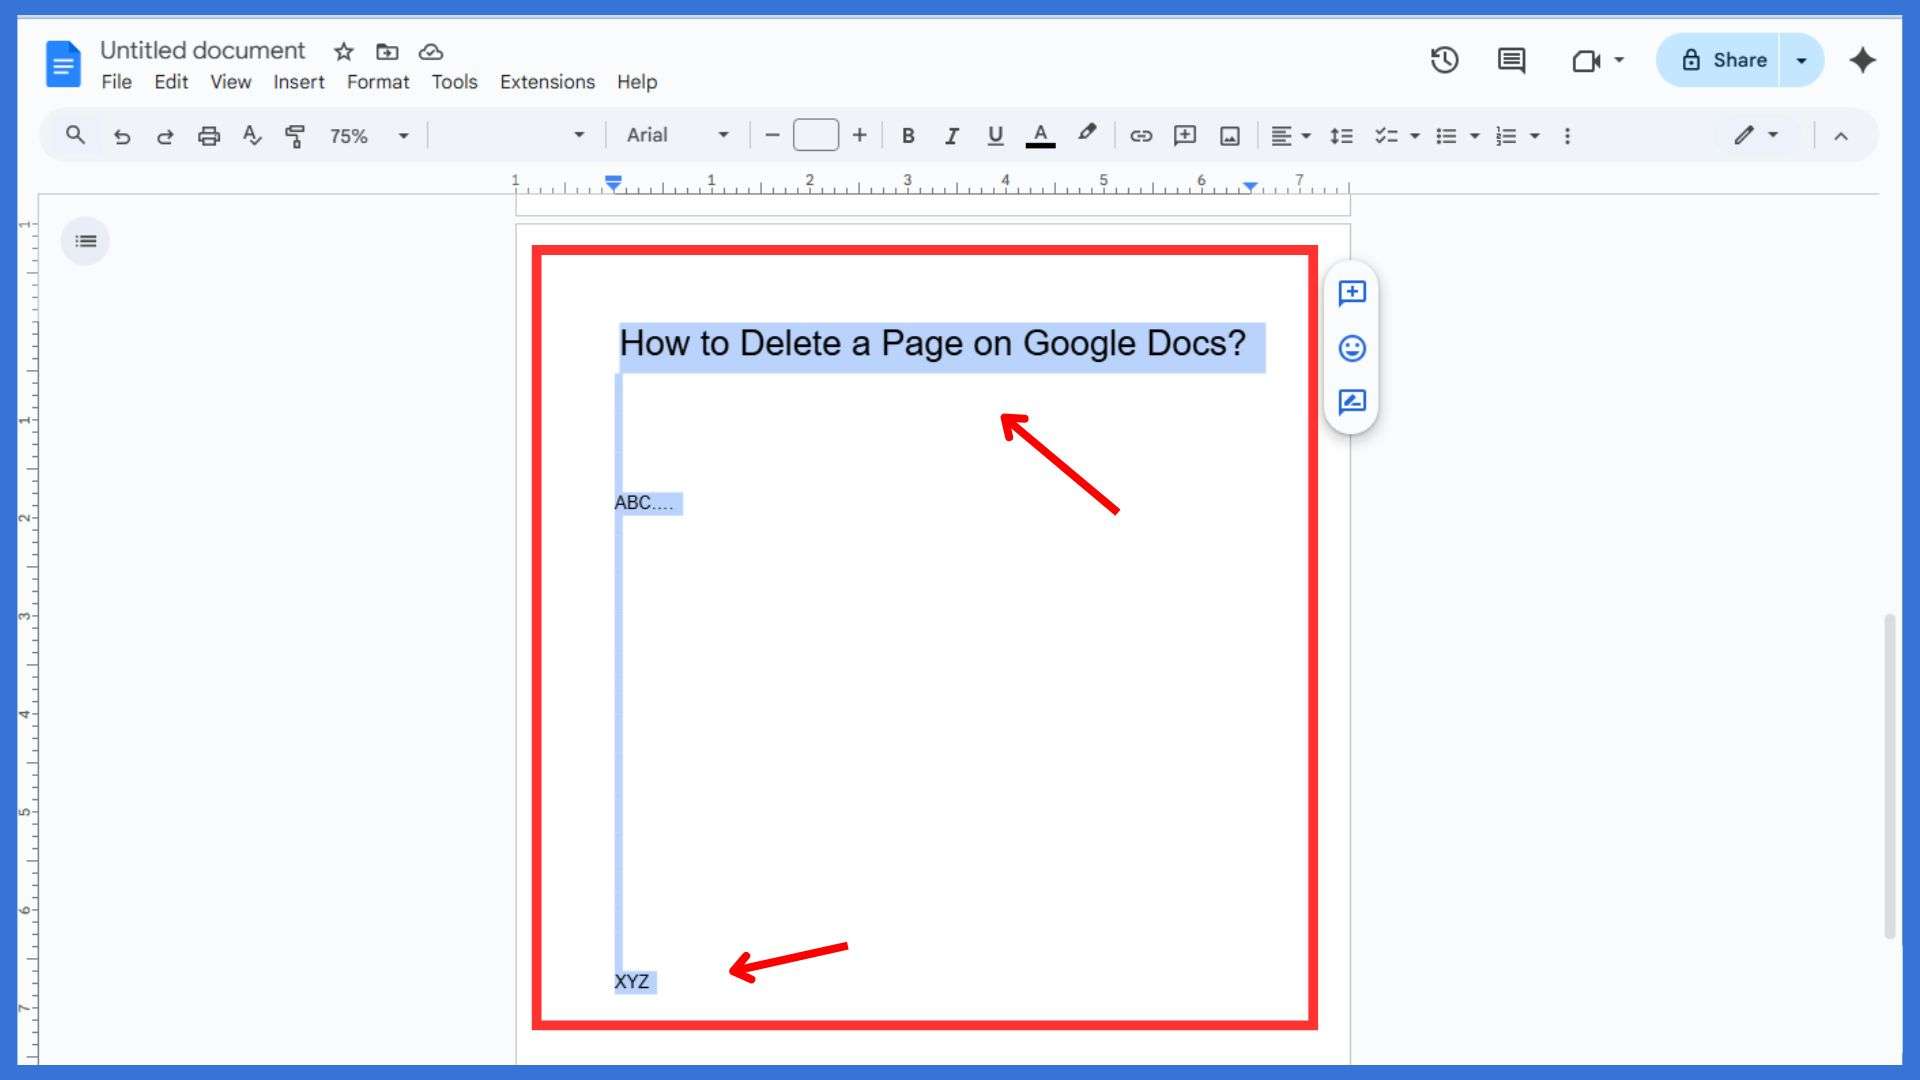Click the Share button

tap(1720, 60)
